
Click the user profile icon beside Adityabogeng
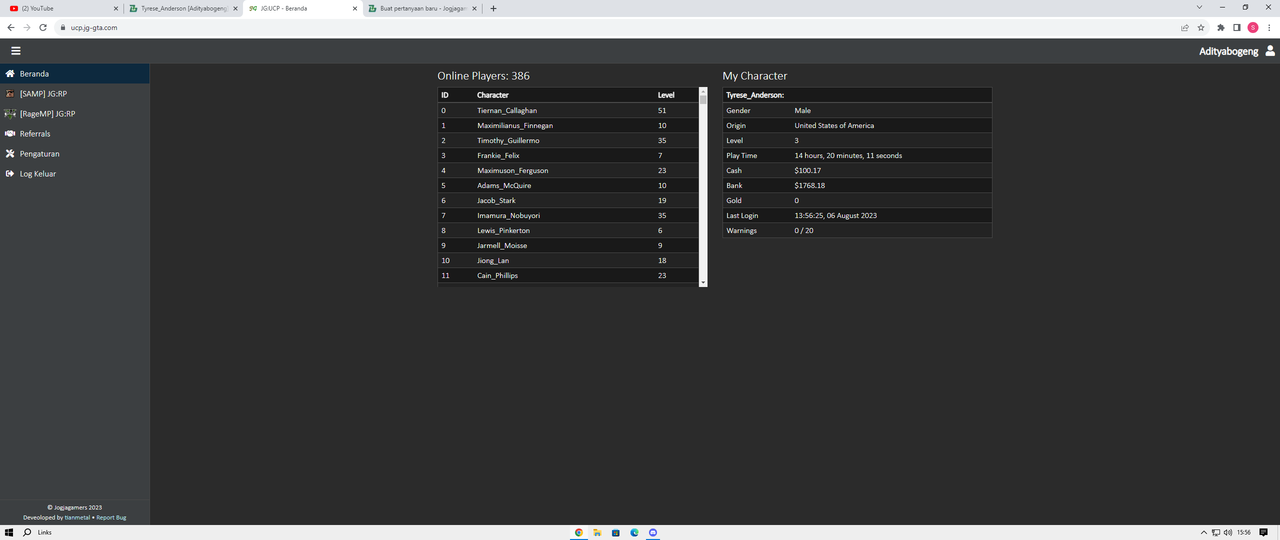coord(1270,50)
